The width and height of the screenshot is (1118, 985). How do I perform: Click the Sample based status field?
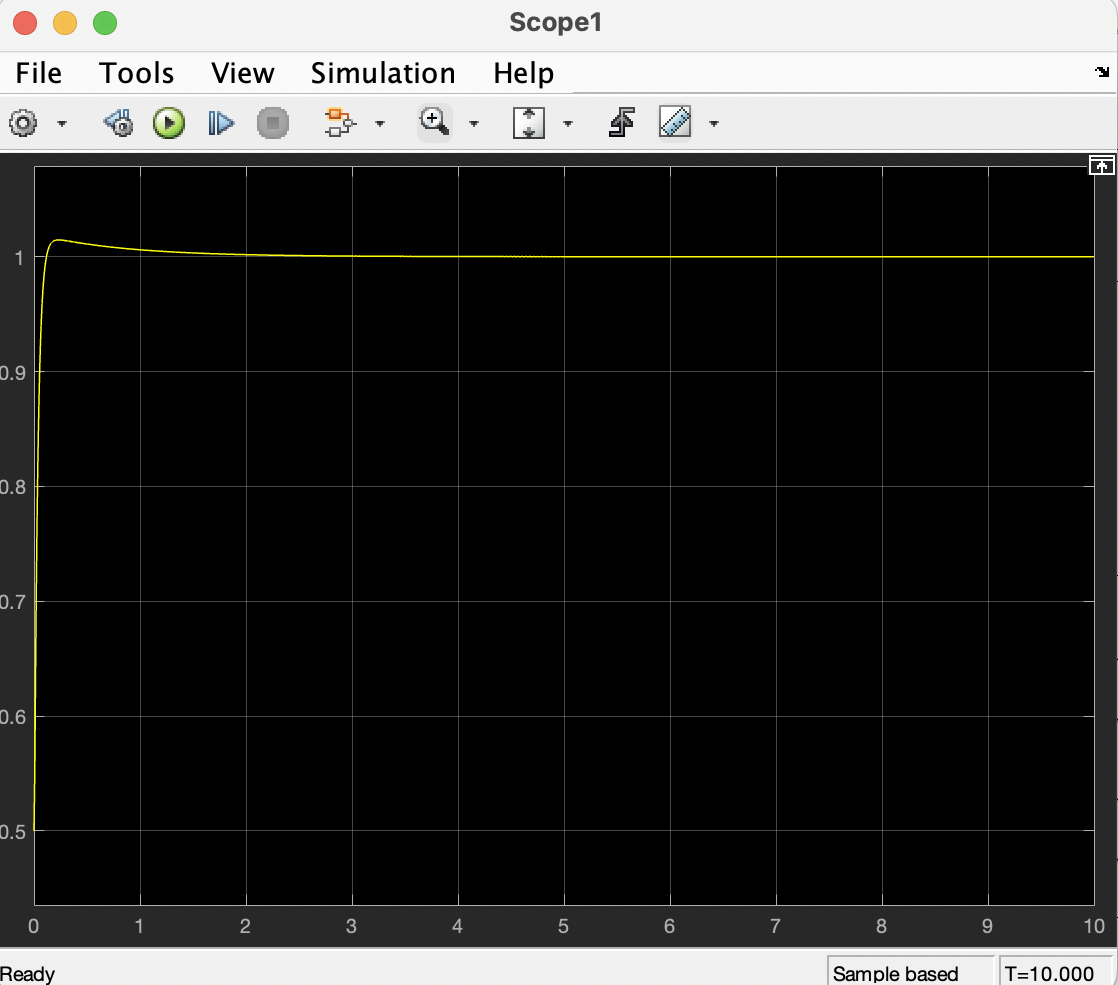(910, 971)
